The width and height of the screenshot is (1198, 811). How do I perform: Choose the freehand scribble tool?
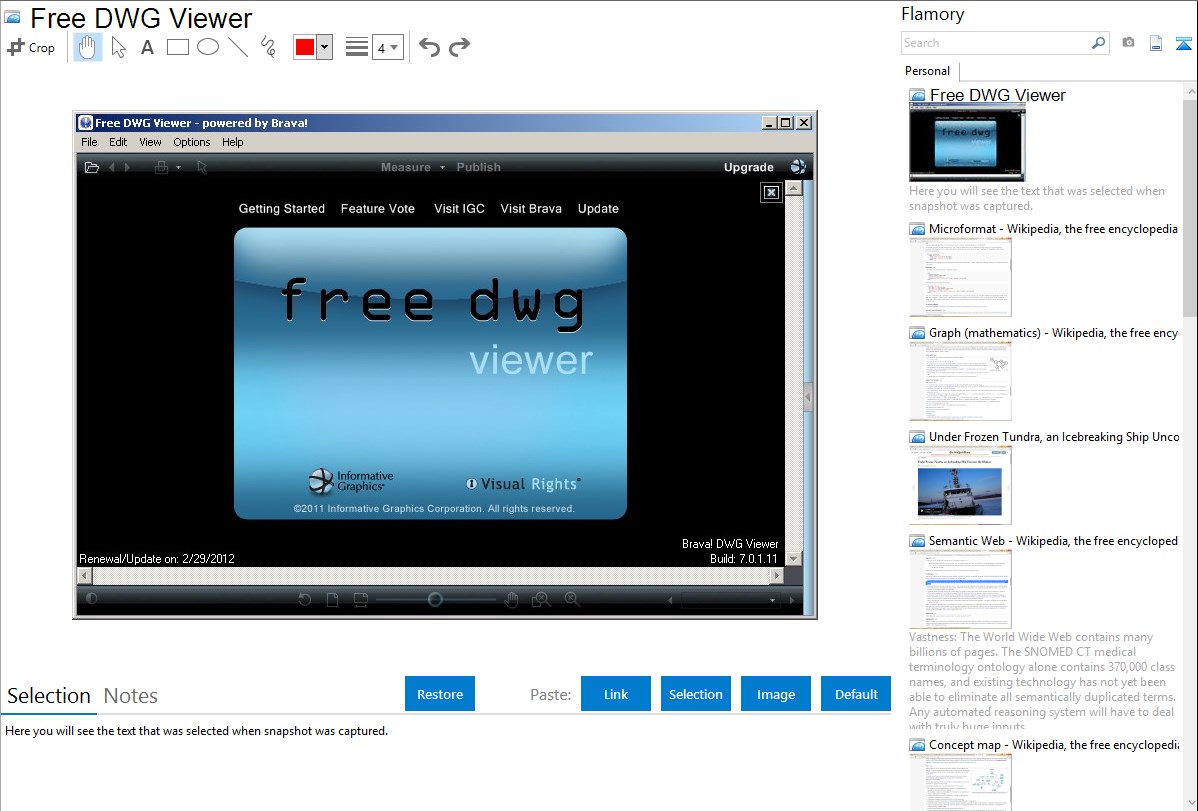pyautogui.click(x=268, y=47)
